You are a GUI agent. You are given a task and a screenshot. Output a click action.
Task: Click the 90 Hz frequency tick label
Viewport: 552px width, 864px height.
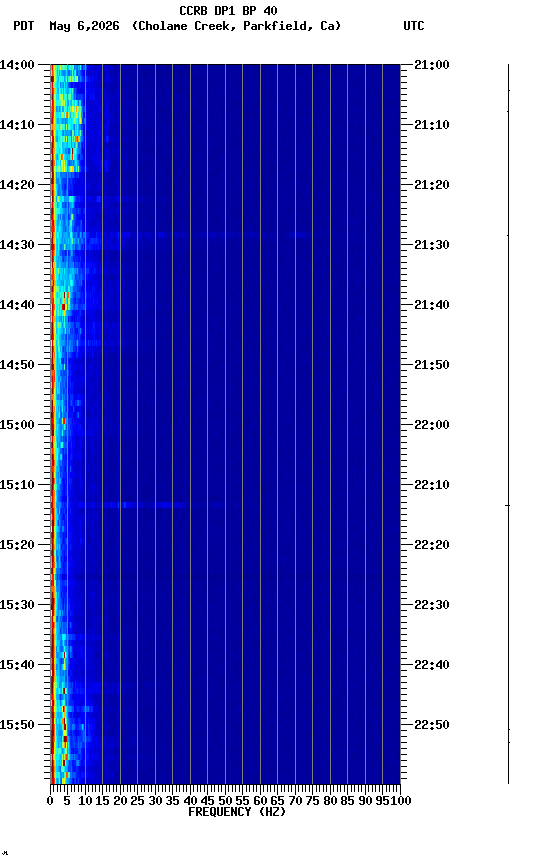[x=365, y=801]
